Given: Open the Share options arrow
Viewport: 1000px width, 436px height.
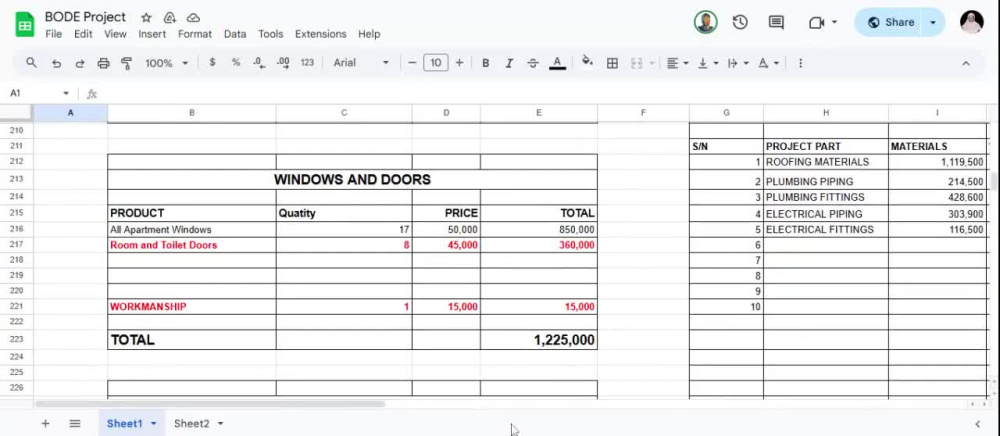Looking at the screenshot, I should point(933,22).
